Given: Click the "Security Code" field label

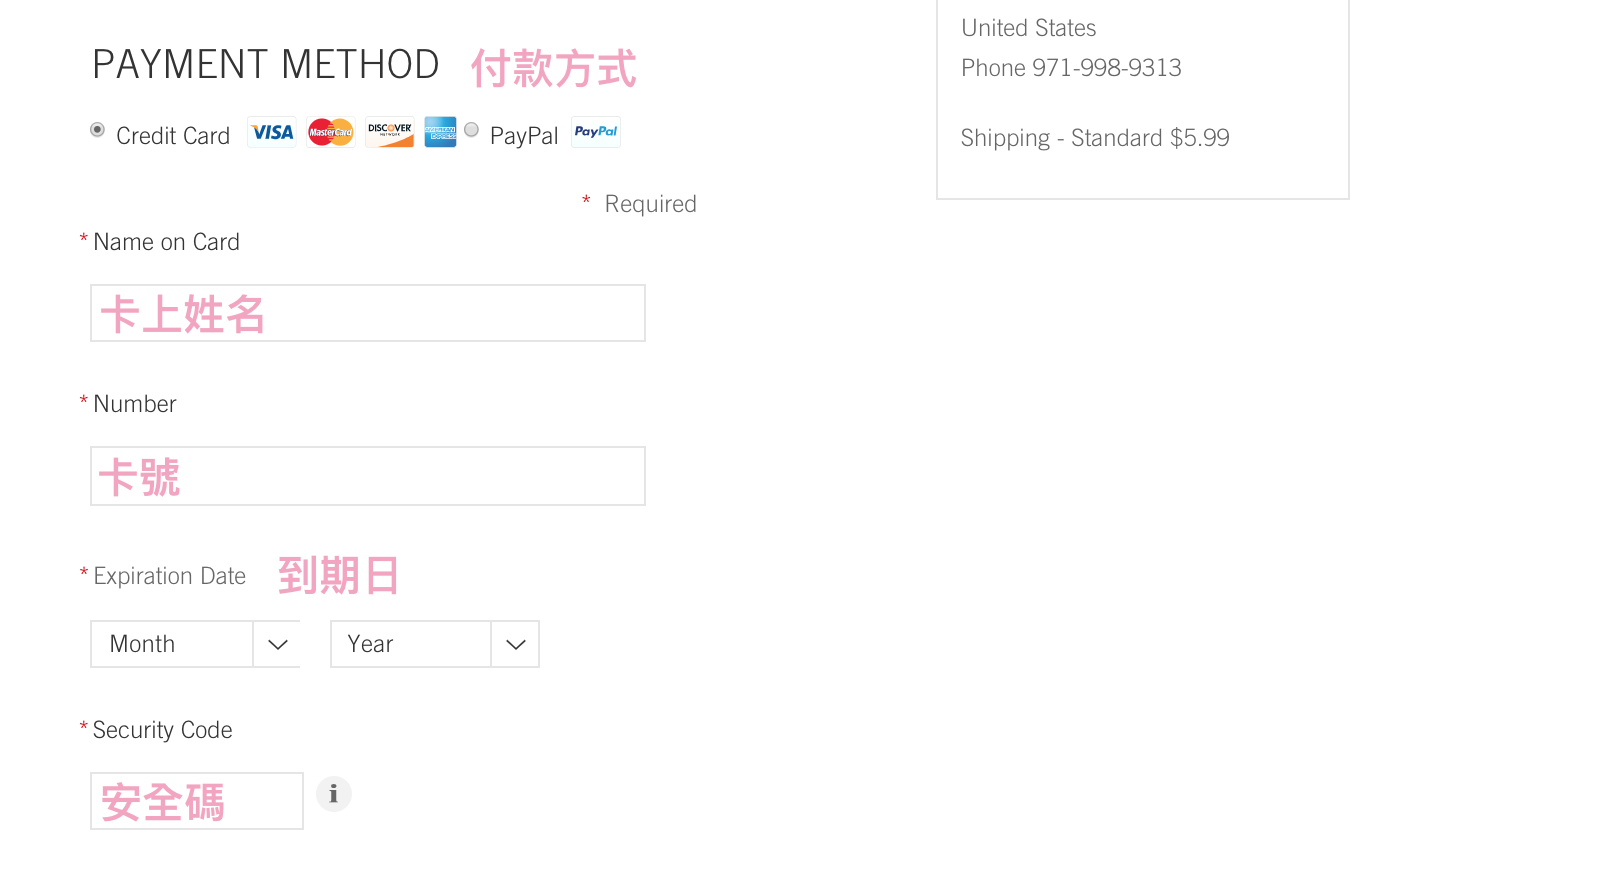Looking at the screenshot, I should (x=162, y=730).
